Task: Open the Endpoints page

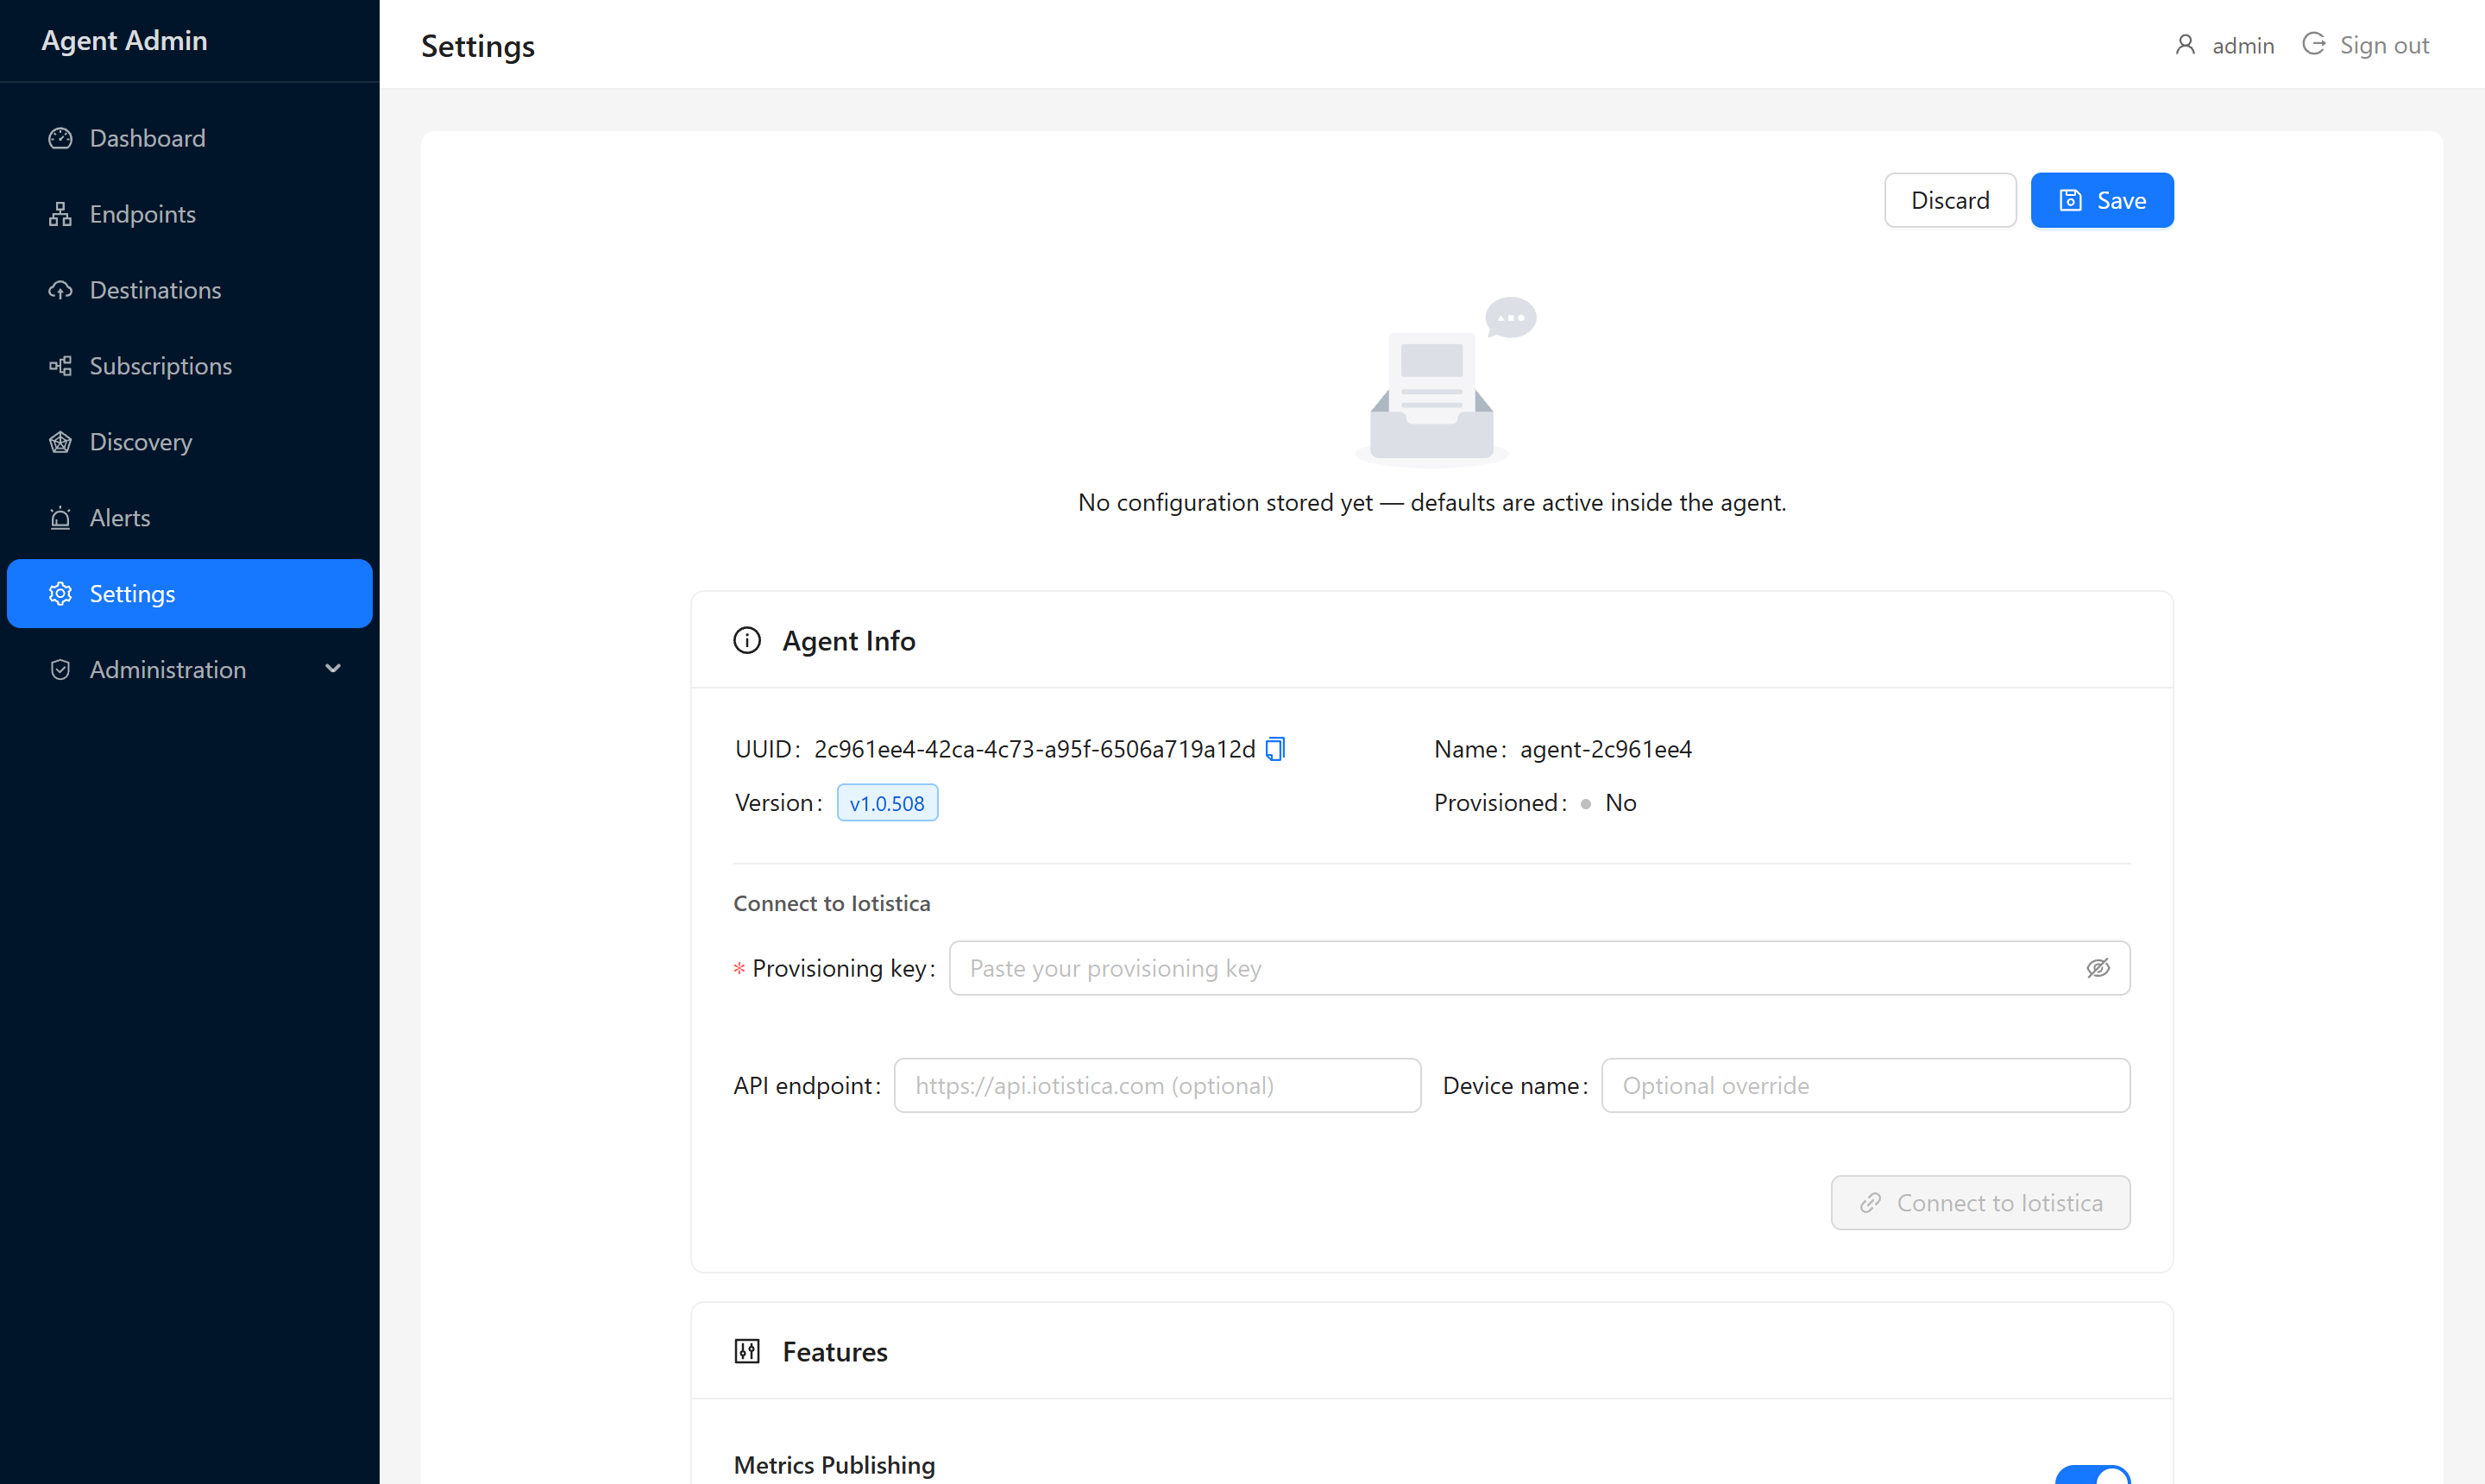Action: (x=190, y=214)
